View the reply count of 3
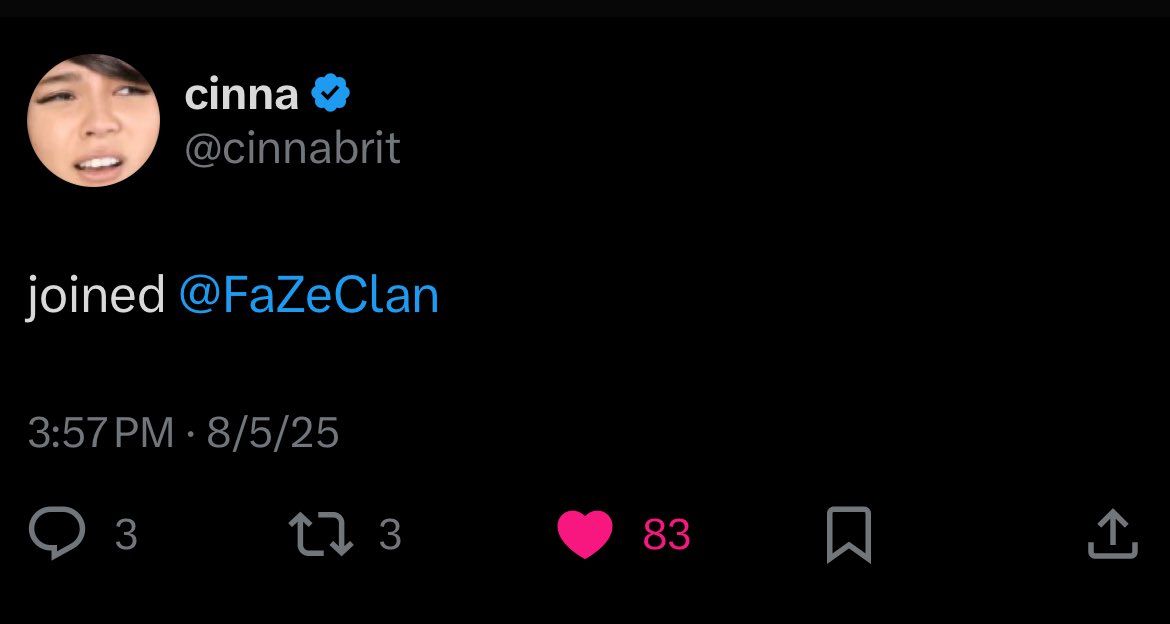The width and height of the screenshot is (1170, 624). (x=126, y=534)
